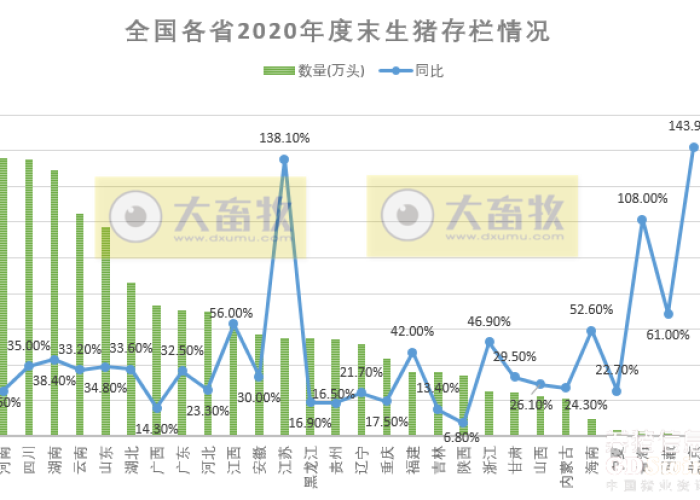Select the 14.30% data label

pyautogui.click(x=157, y=429)
